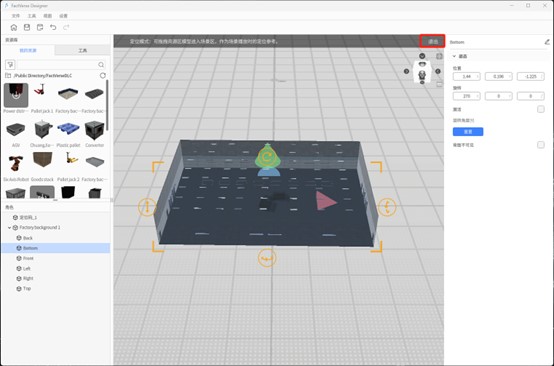Click stepper of position value 1.44
554x366 pixels.
point(478,76)
